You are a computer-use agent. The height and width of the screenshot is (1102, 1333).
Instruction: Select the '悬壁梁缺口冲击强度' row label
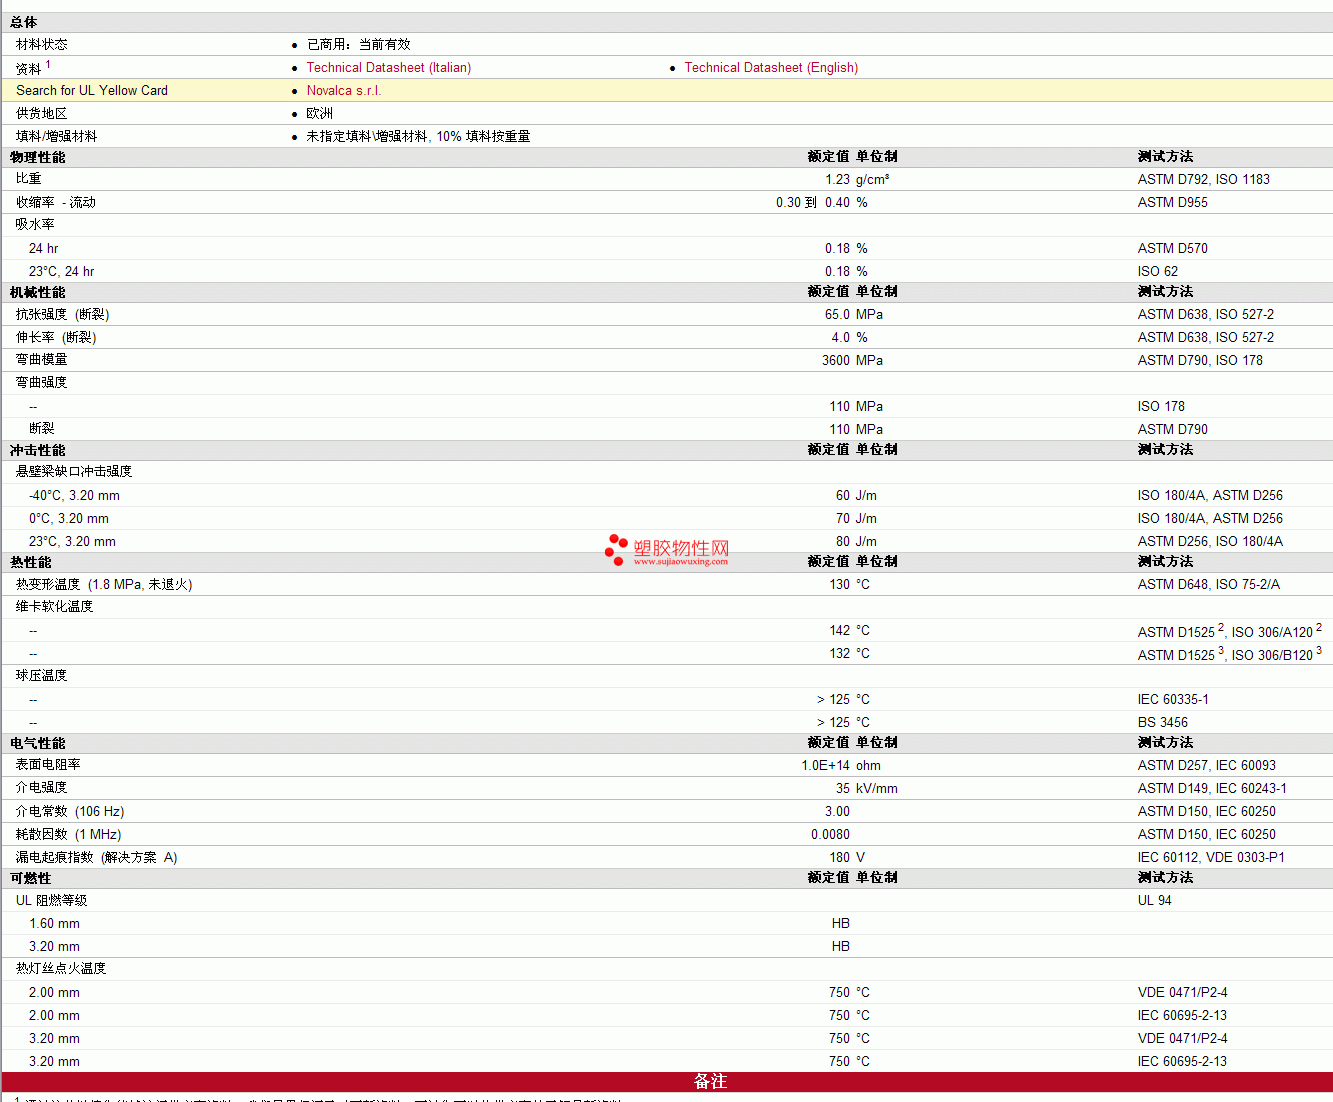tap(74, 472)
